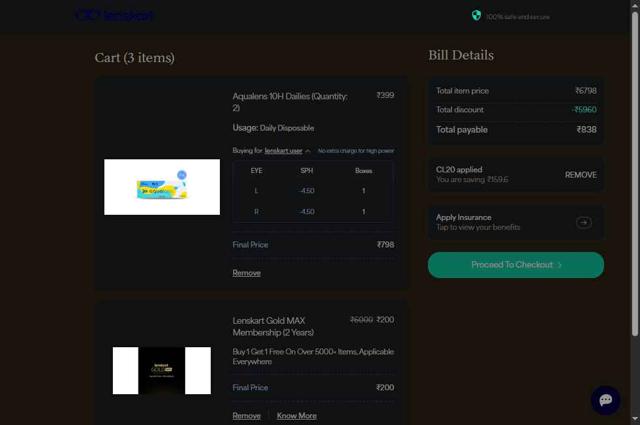
Task: Click the Aqualens 10H Dailies product title
Action: [x=290, y=102]
